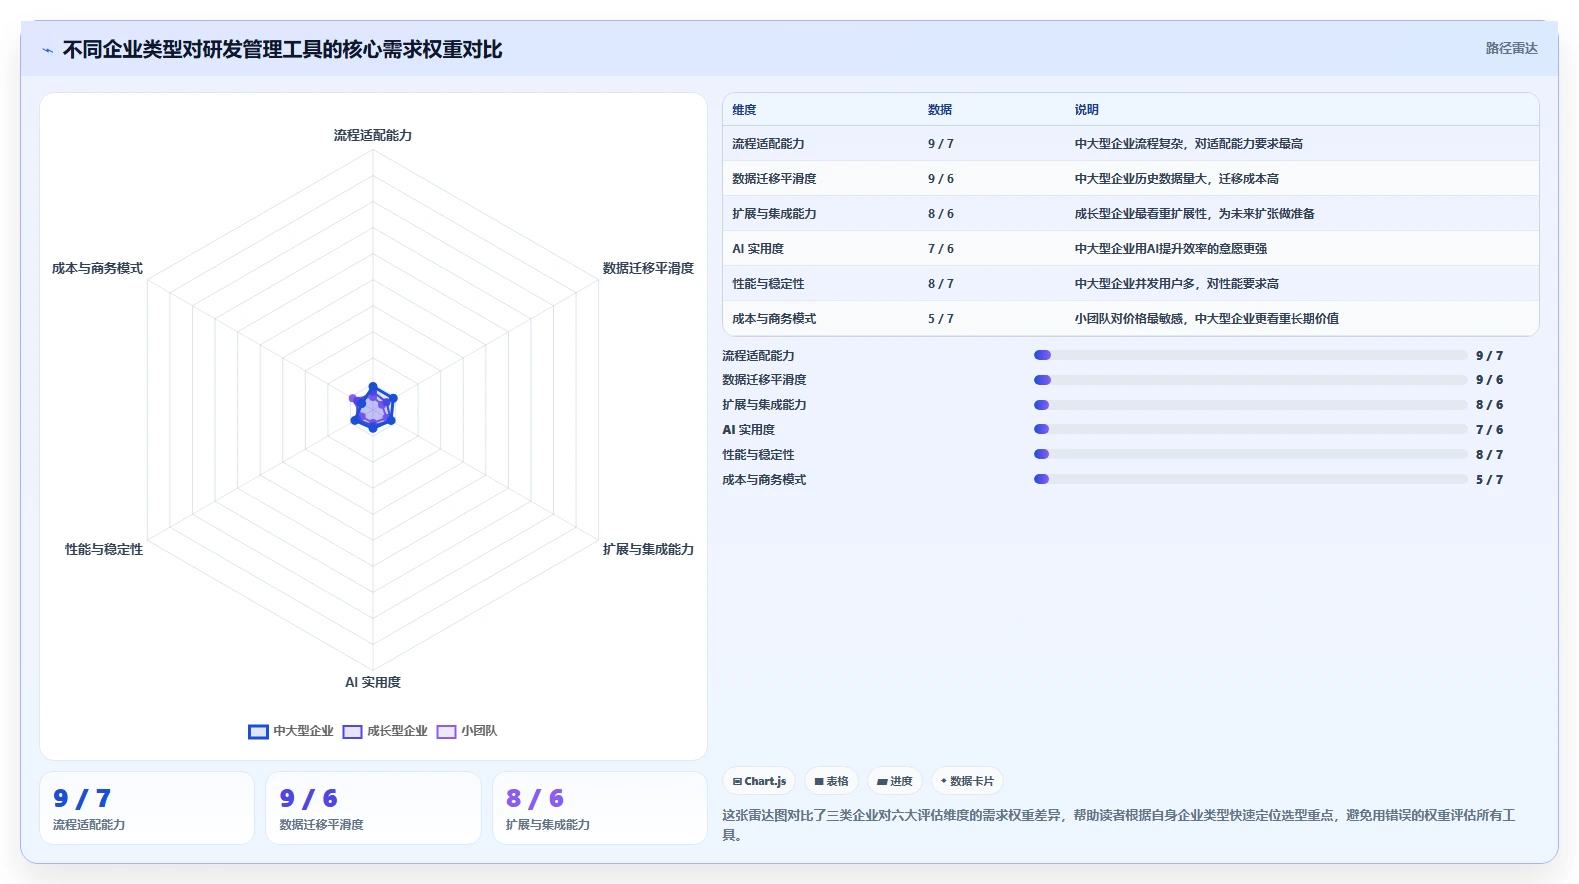Click the 流程适配能力 progress bar
Viewport: 1579px width, 884px height.
[x=1250, y=355]
